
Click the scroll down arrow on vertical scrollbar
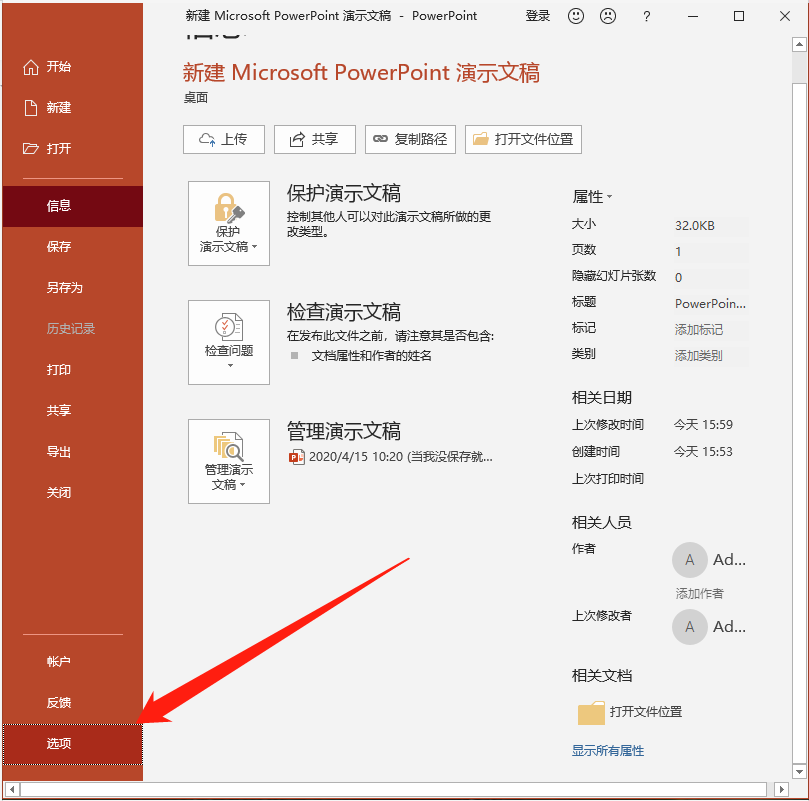[x=799, y=772]
